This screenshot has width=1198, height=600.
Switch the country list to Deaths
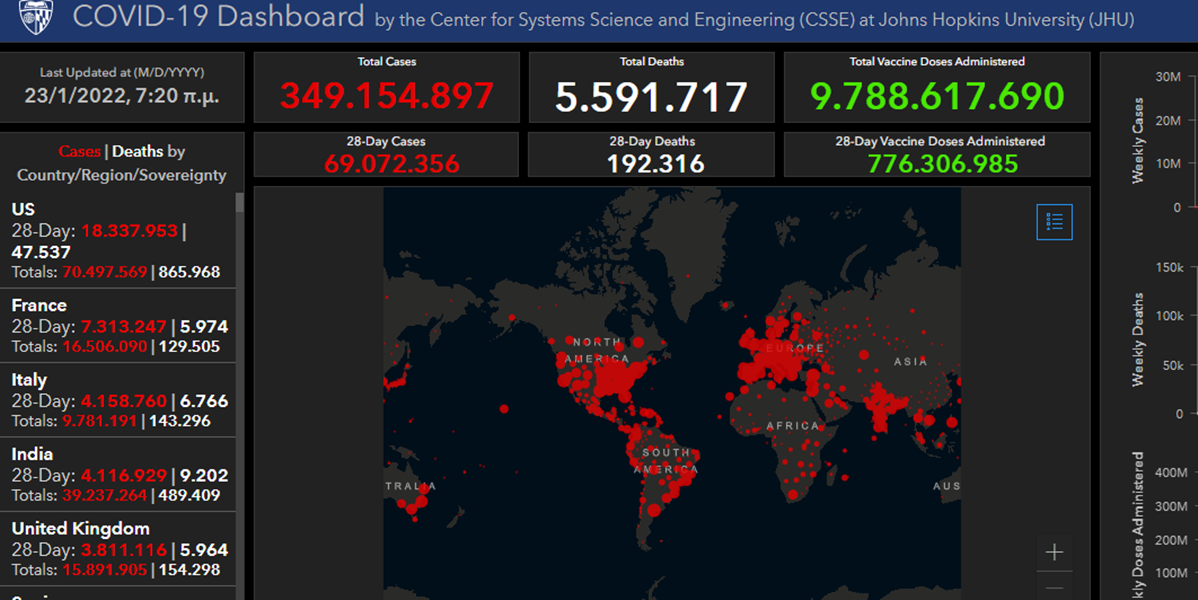click(x=137, y=152)
